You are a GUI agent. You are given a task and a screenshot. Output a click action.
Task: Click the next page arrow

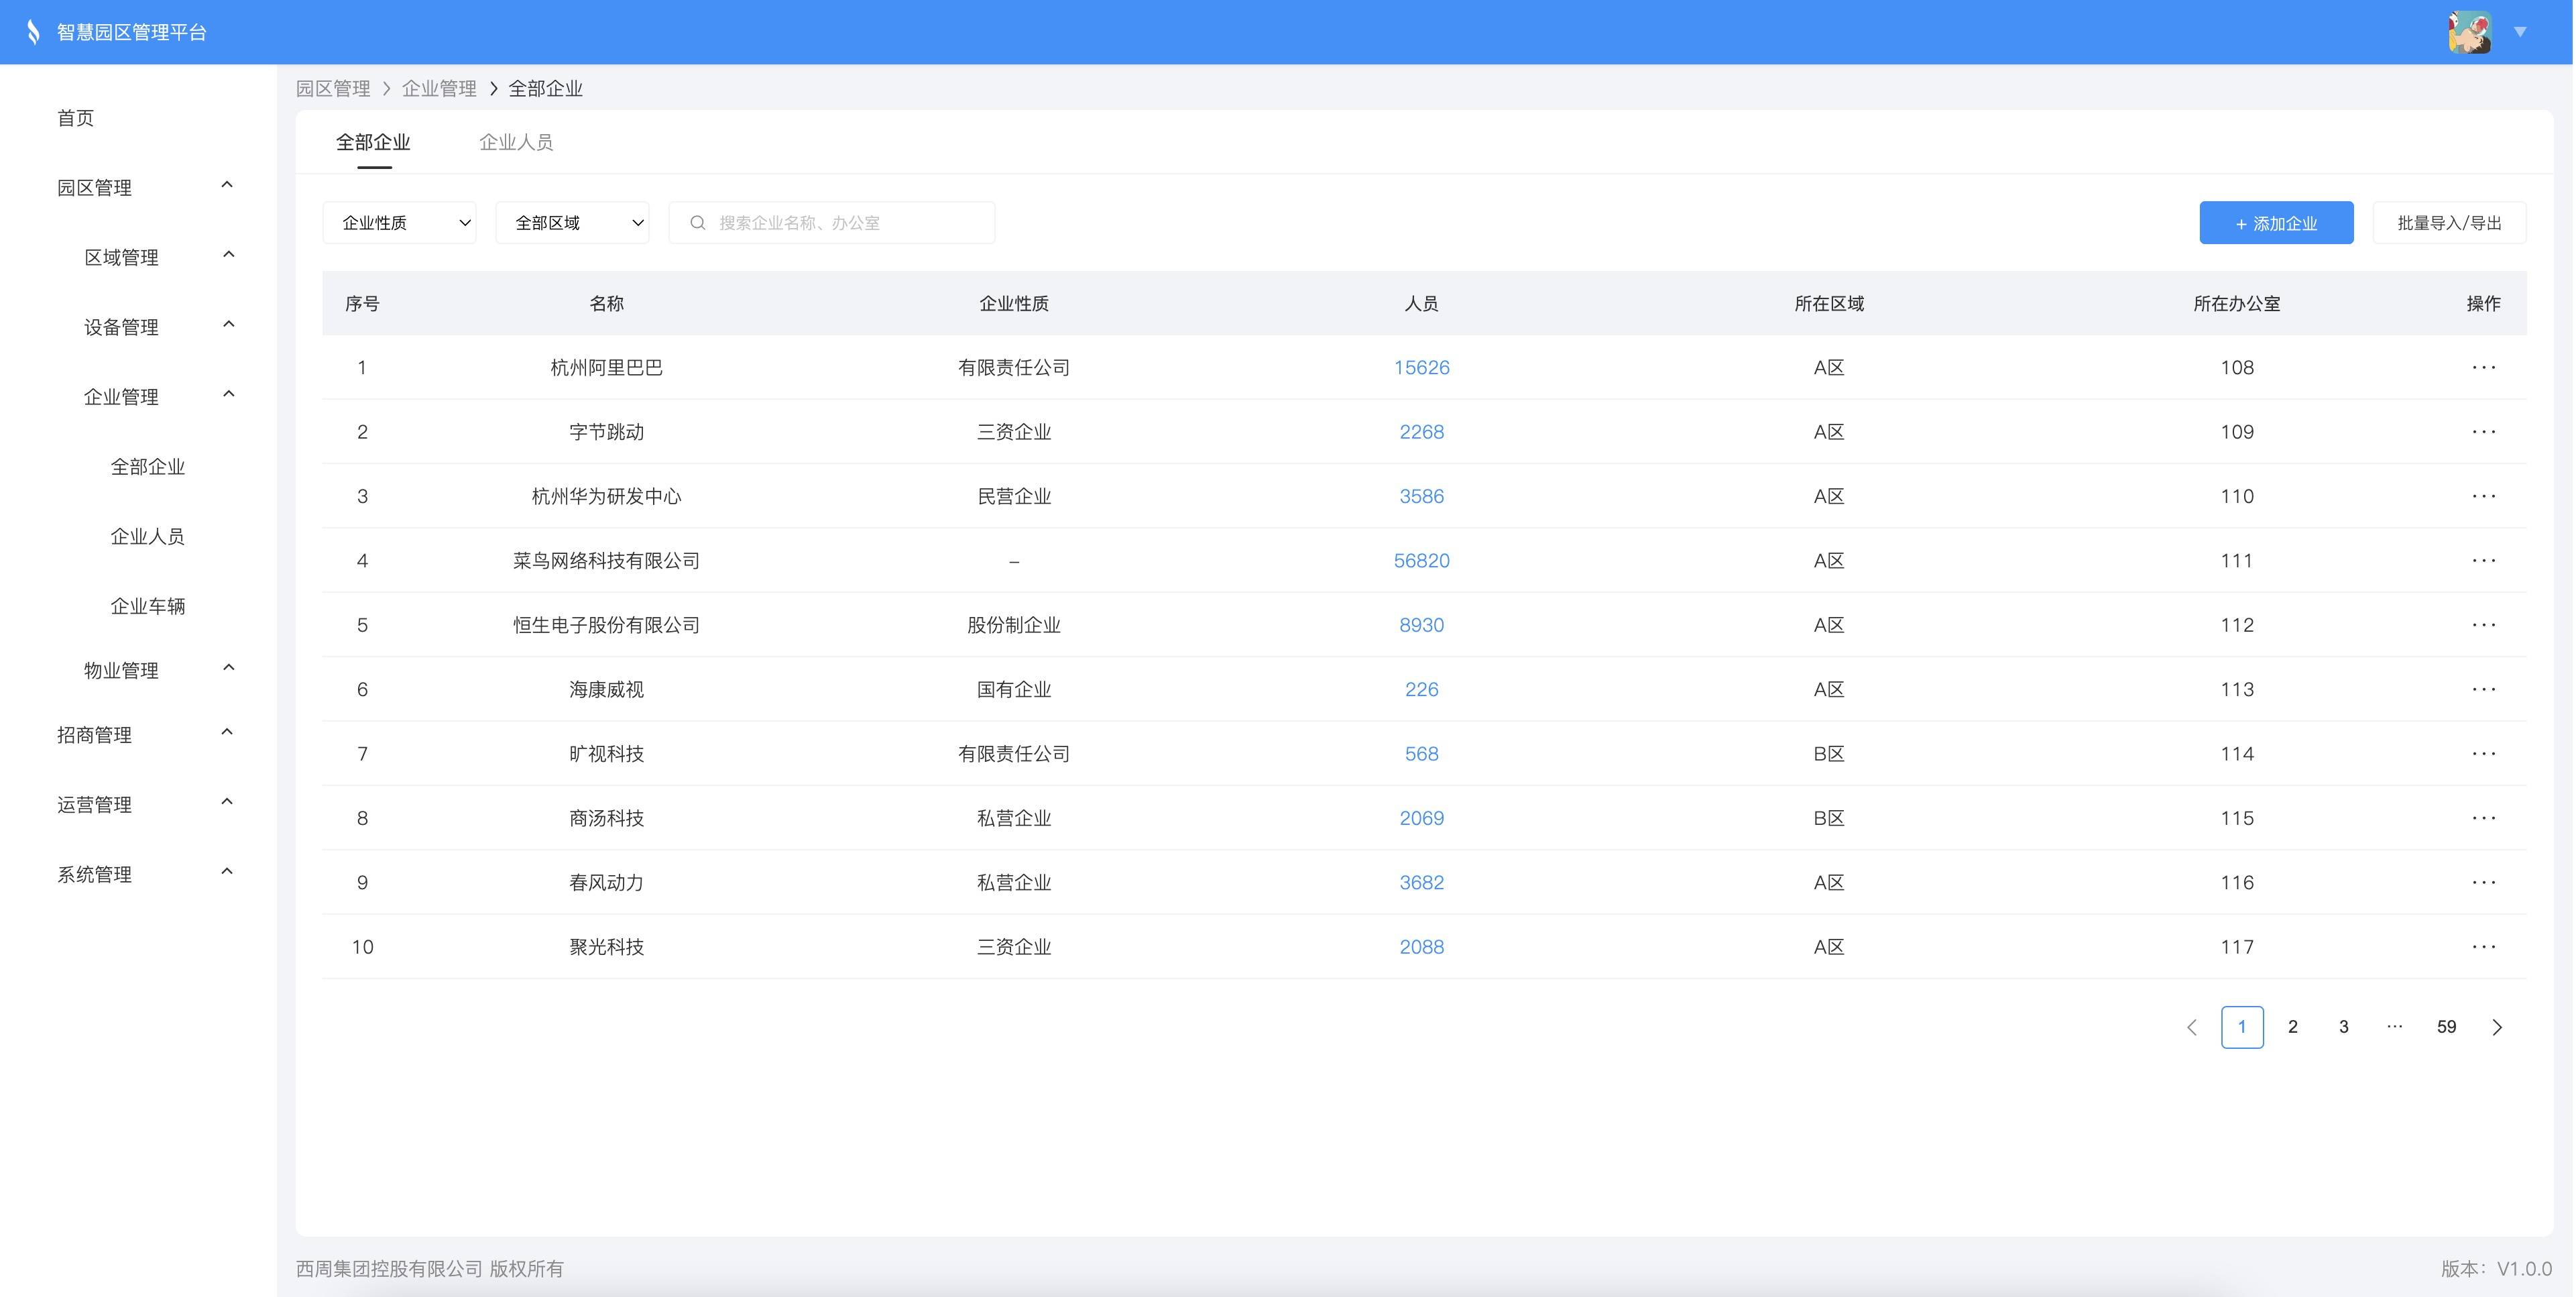(2497, 1027)
